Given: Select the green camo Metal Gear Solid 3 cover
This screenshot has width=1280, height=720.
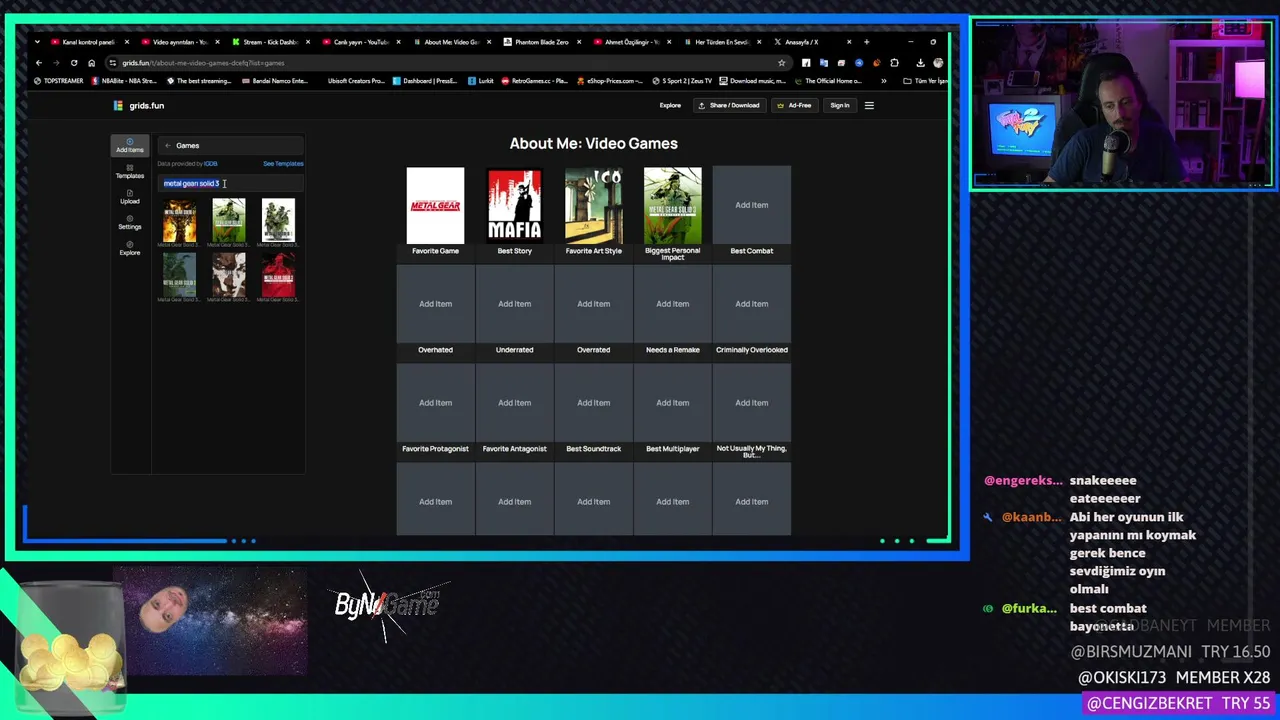Looking at the screenshot, I should tap(229, 220).
